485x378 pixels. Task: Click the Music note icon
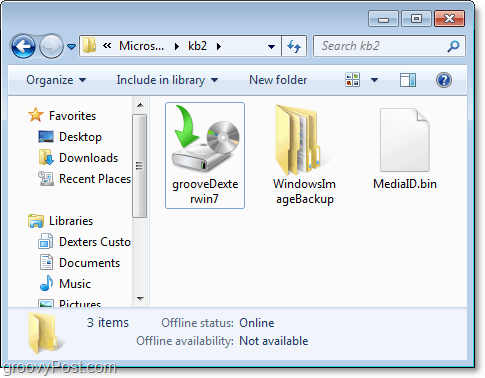pyautogui.click(x=46, y=283)
